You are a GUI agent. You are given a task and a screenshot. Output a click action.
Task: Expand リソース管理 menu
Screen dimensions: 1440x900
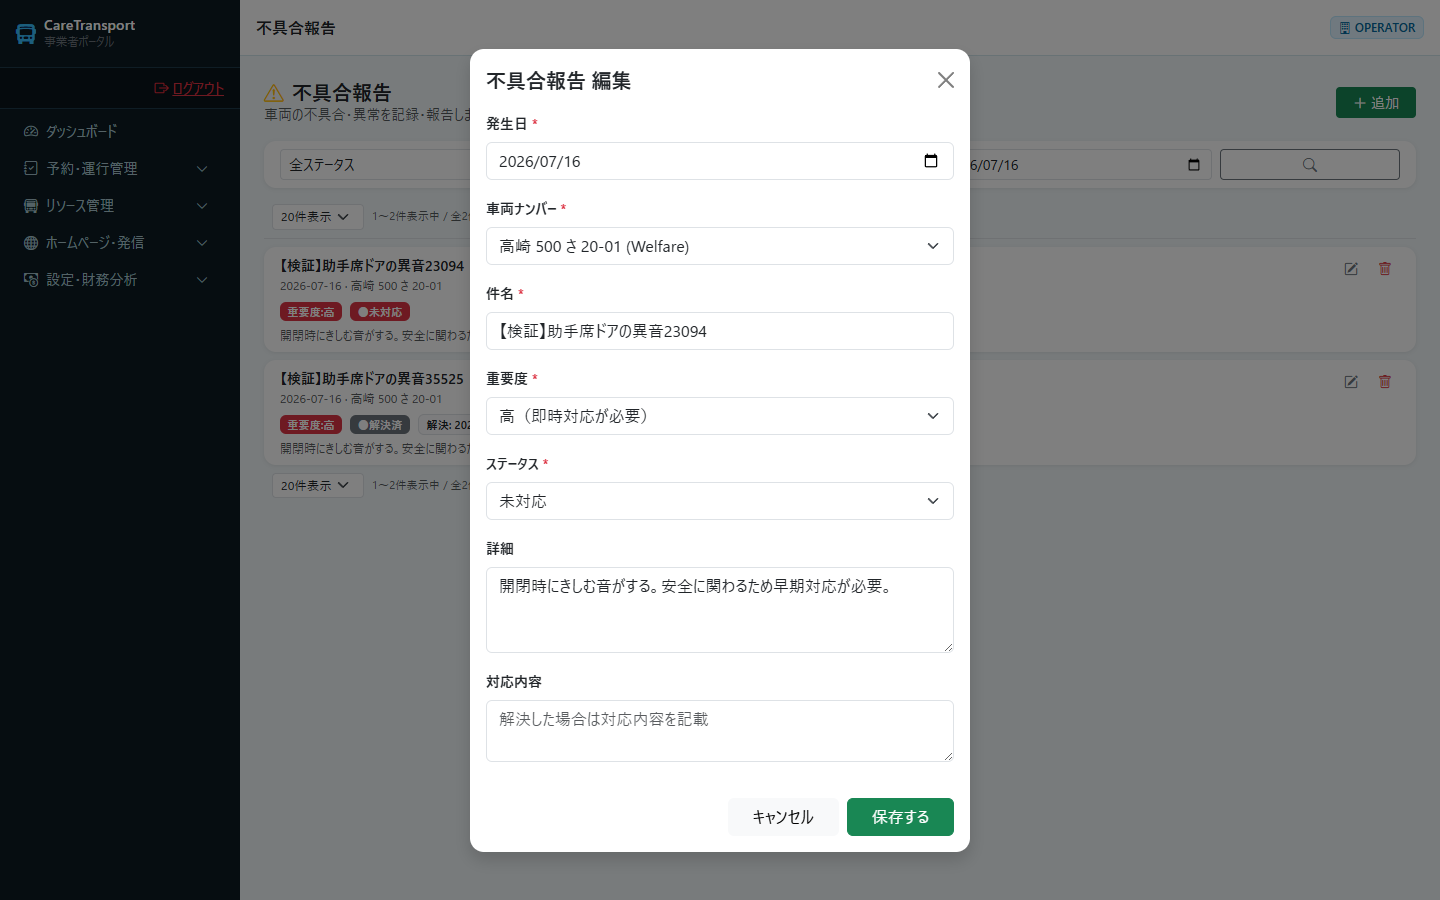pos(120,205)
